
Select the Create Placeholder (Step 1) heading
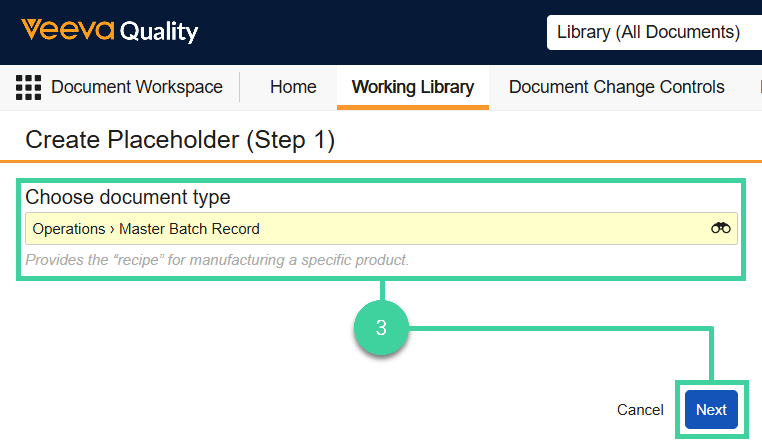[x=180, y=140]
